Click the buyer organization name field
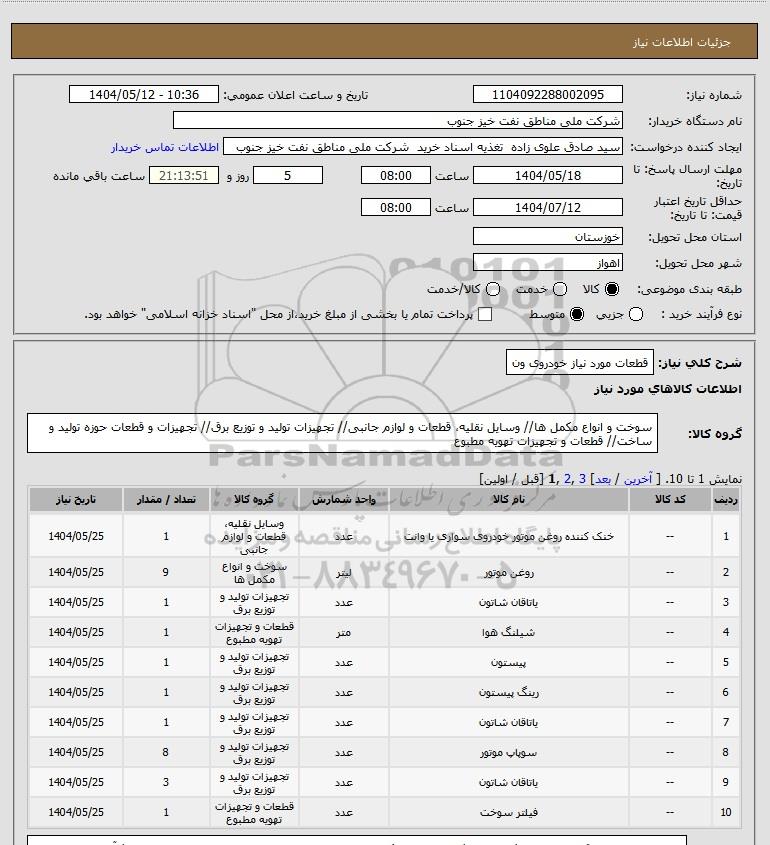Viewport: 770px width, 845px height. (398, 121)
